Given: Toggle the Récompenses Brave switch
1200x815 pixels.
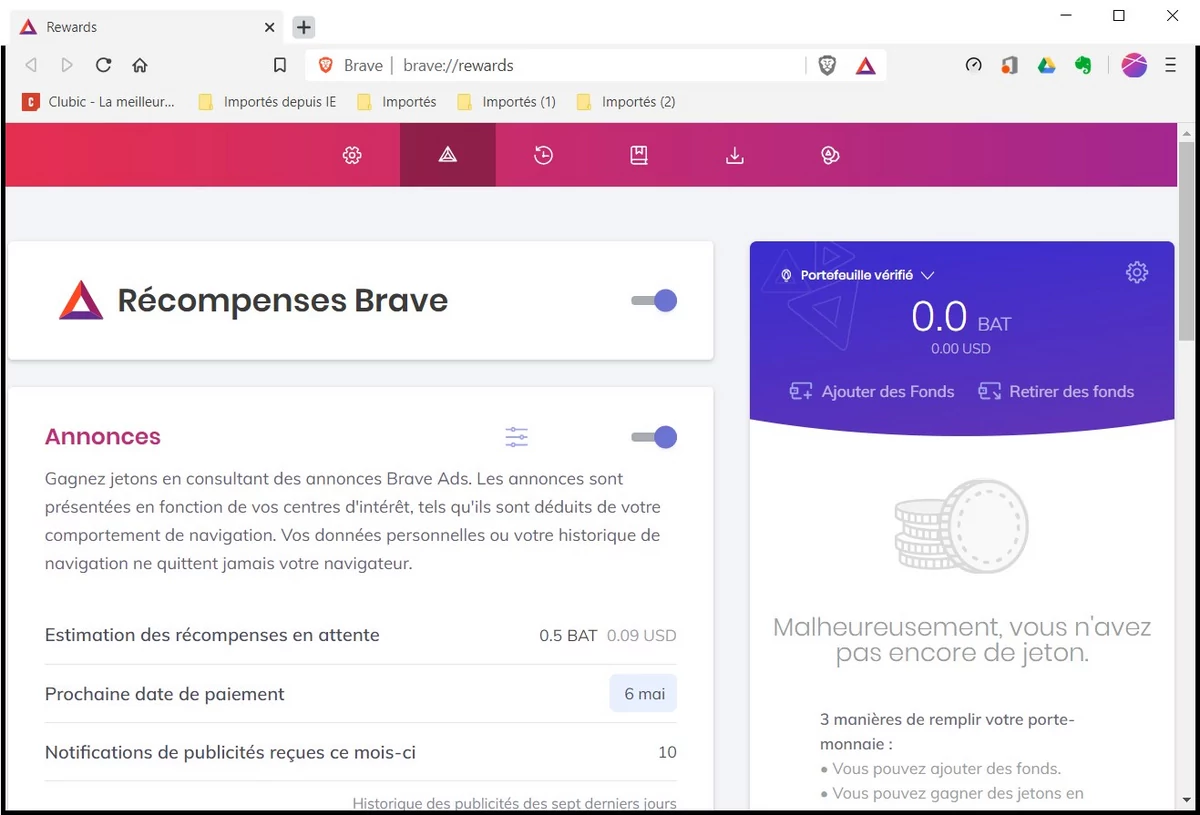Looking at the screenshot, I should coord(654,300).
